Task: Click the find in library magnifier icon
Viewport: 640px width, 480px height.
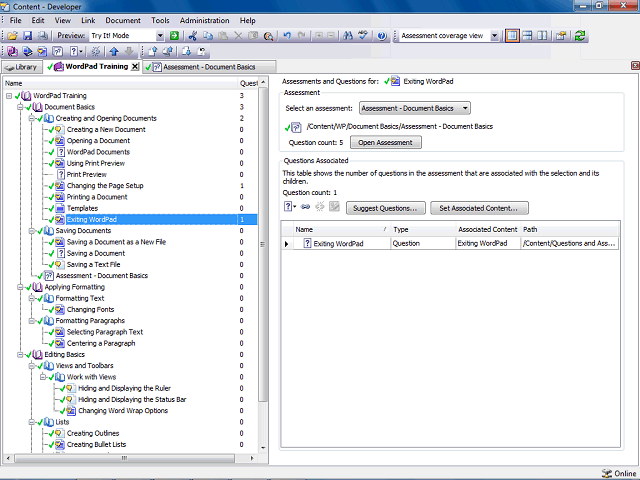Action: (x=268, y=36)
